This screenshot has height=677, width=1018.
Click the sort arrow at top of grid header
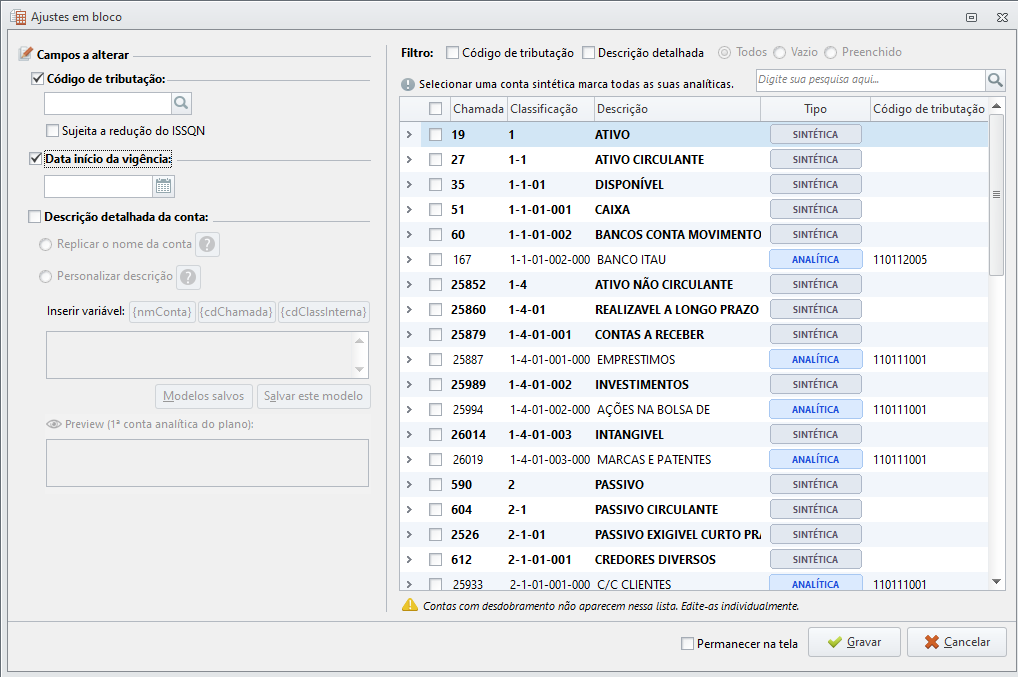pyautogui.click(x=997, y=105)
